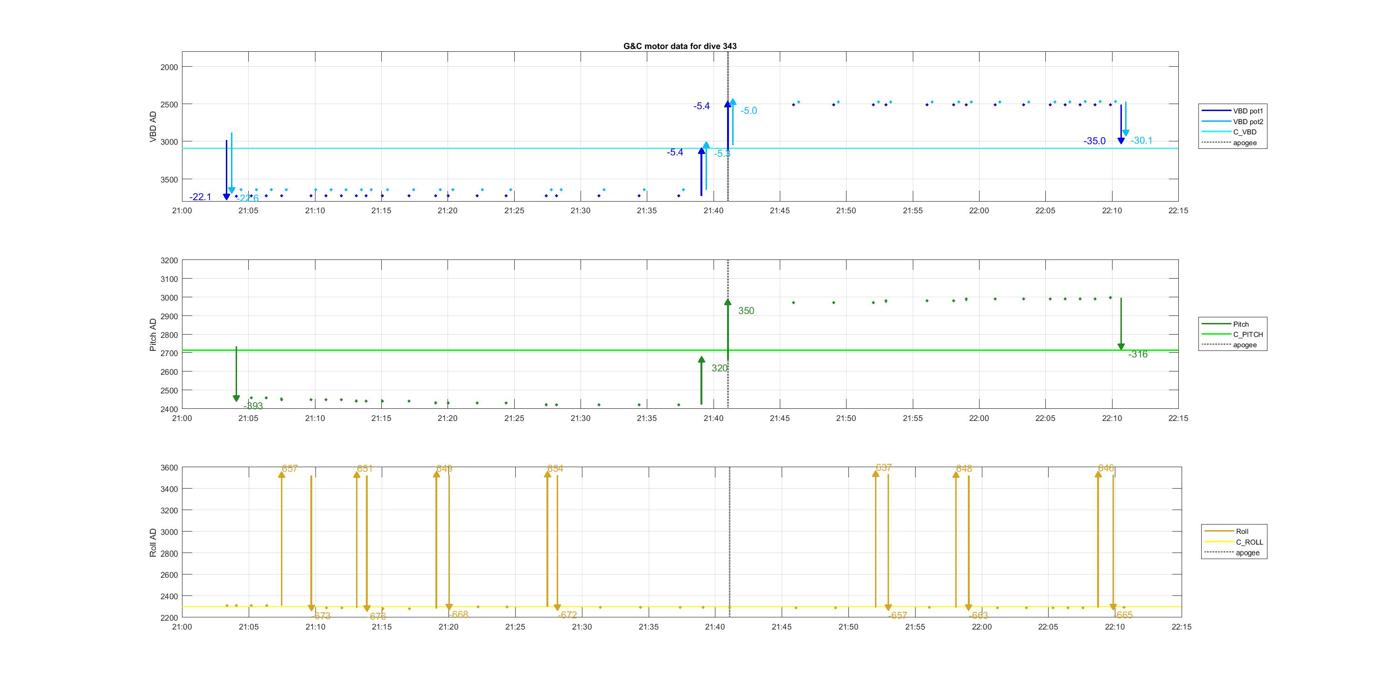Click the '654' roll move label
The width and height of the screenshot is (1400, 693).
point(555,468)
